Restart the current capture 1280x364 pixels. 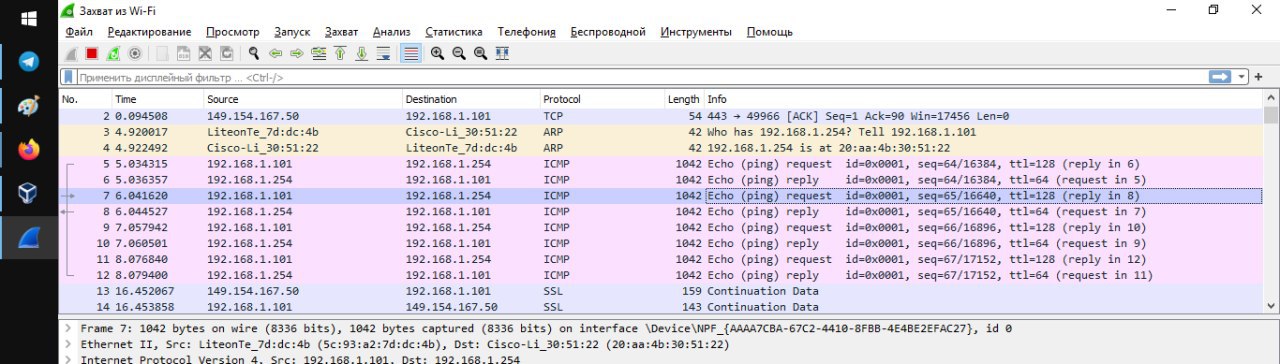click(113, 53)
